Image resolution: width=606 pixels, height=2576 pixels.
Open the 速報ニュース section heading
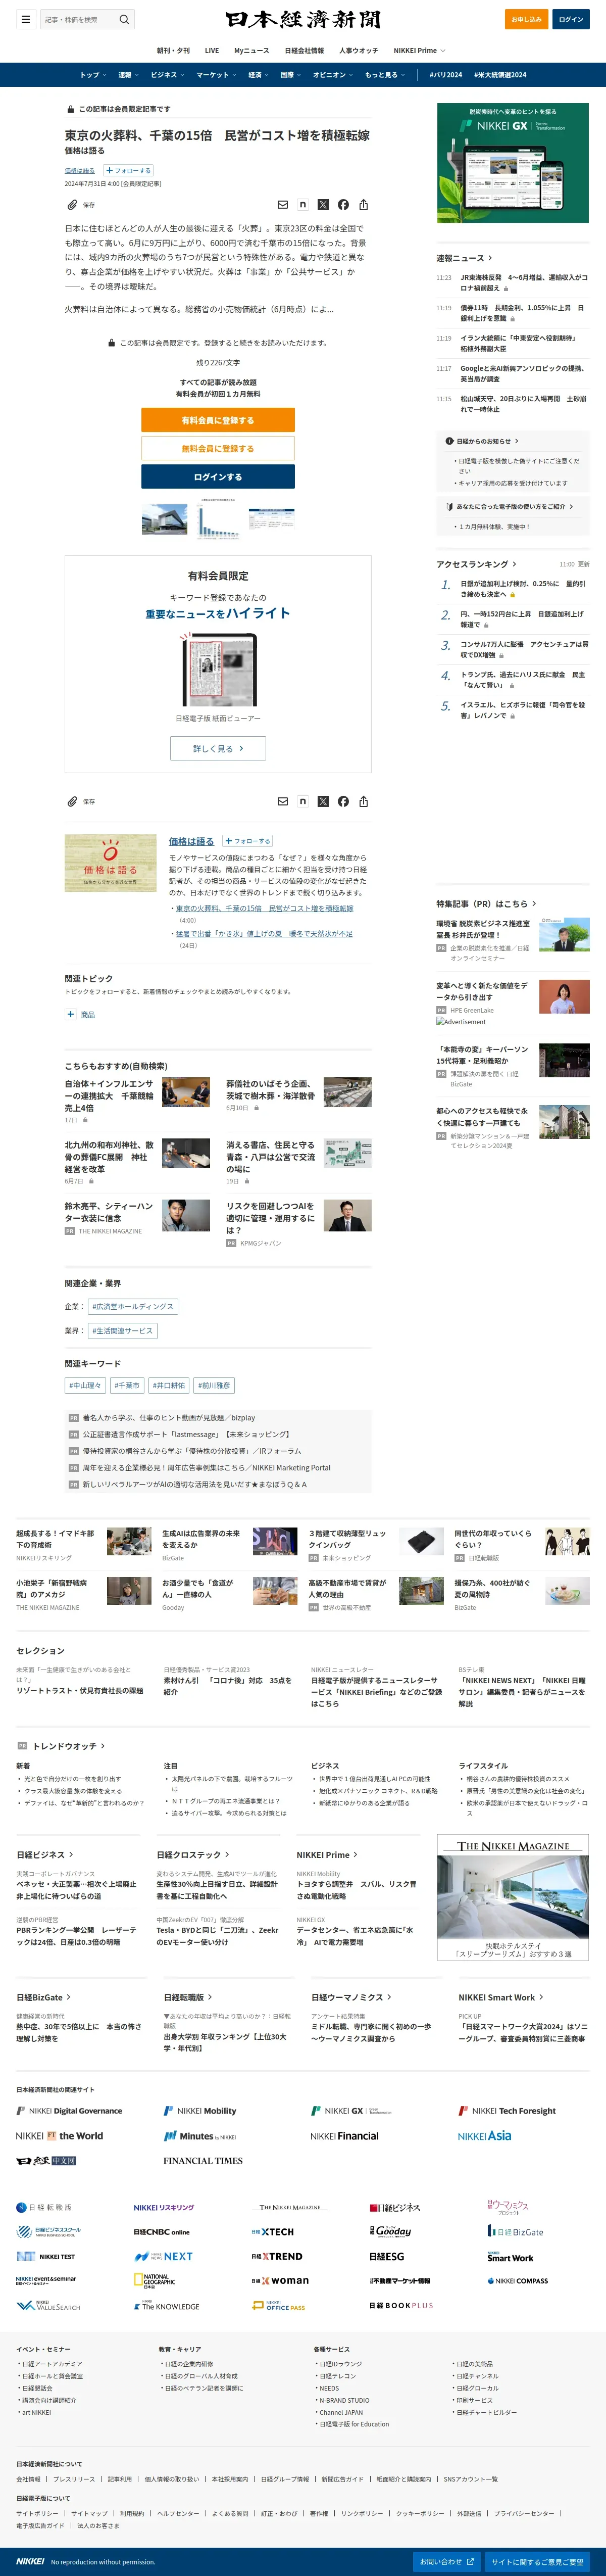click(x=464, y=258)
